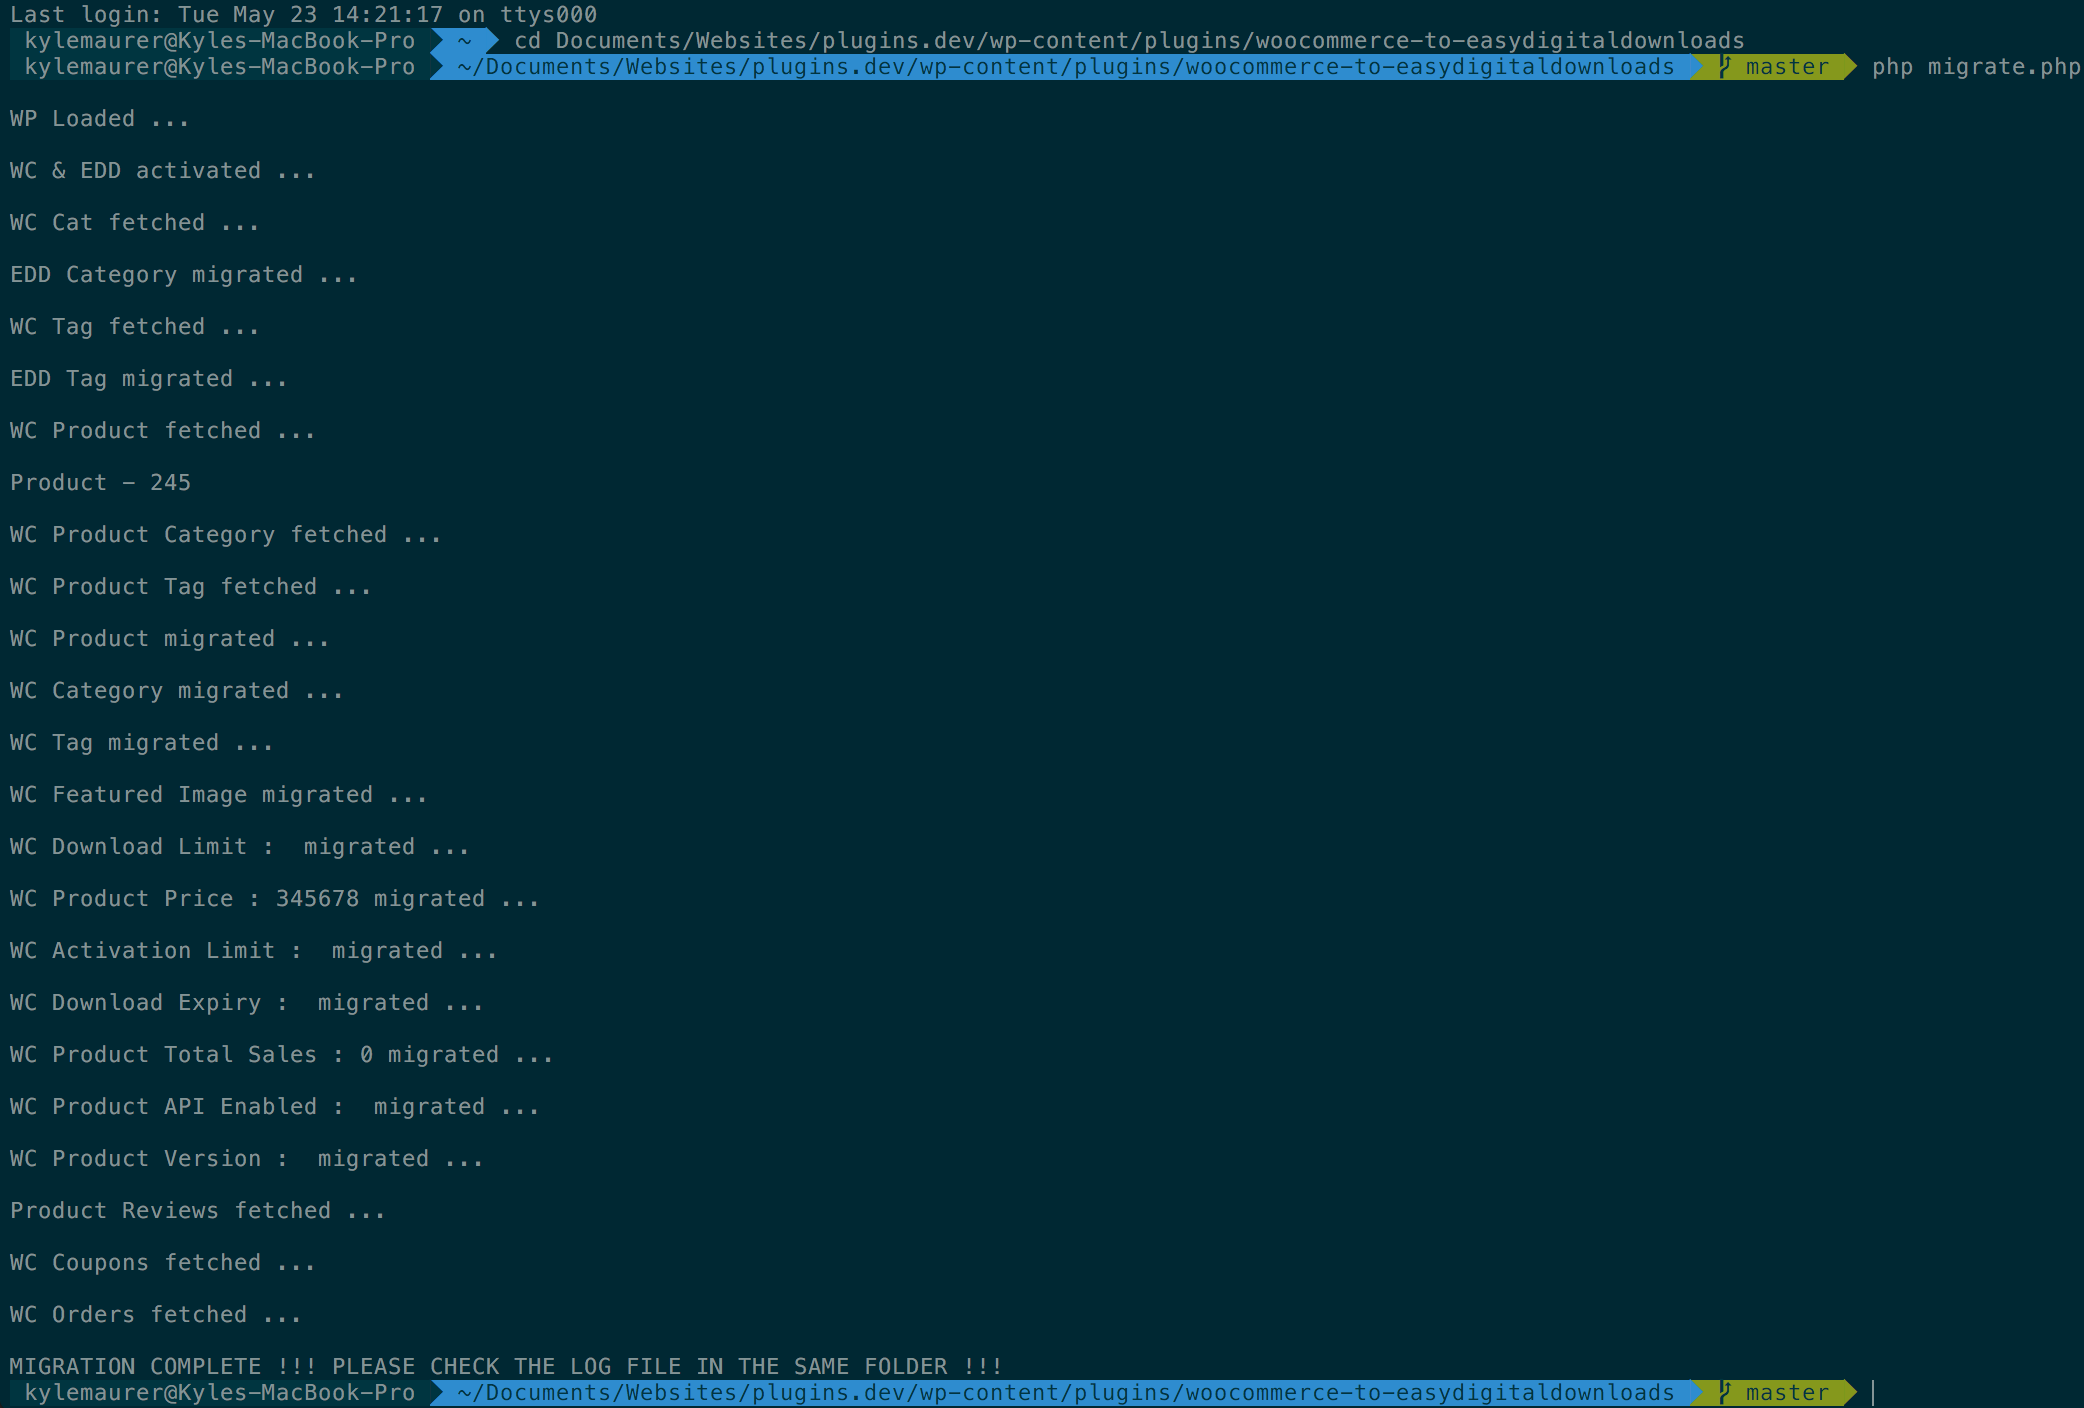Click the directory path segment on the migrate.php line
Image resolution: width=2084 pixels, height=1408 pixels.
(x=1066, y=66)
